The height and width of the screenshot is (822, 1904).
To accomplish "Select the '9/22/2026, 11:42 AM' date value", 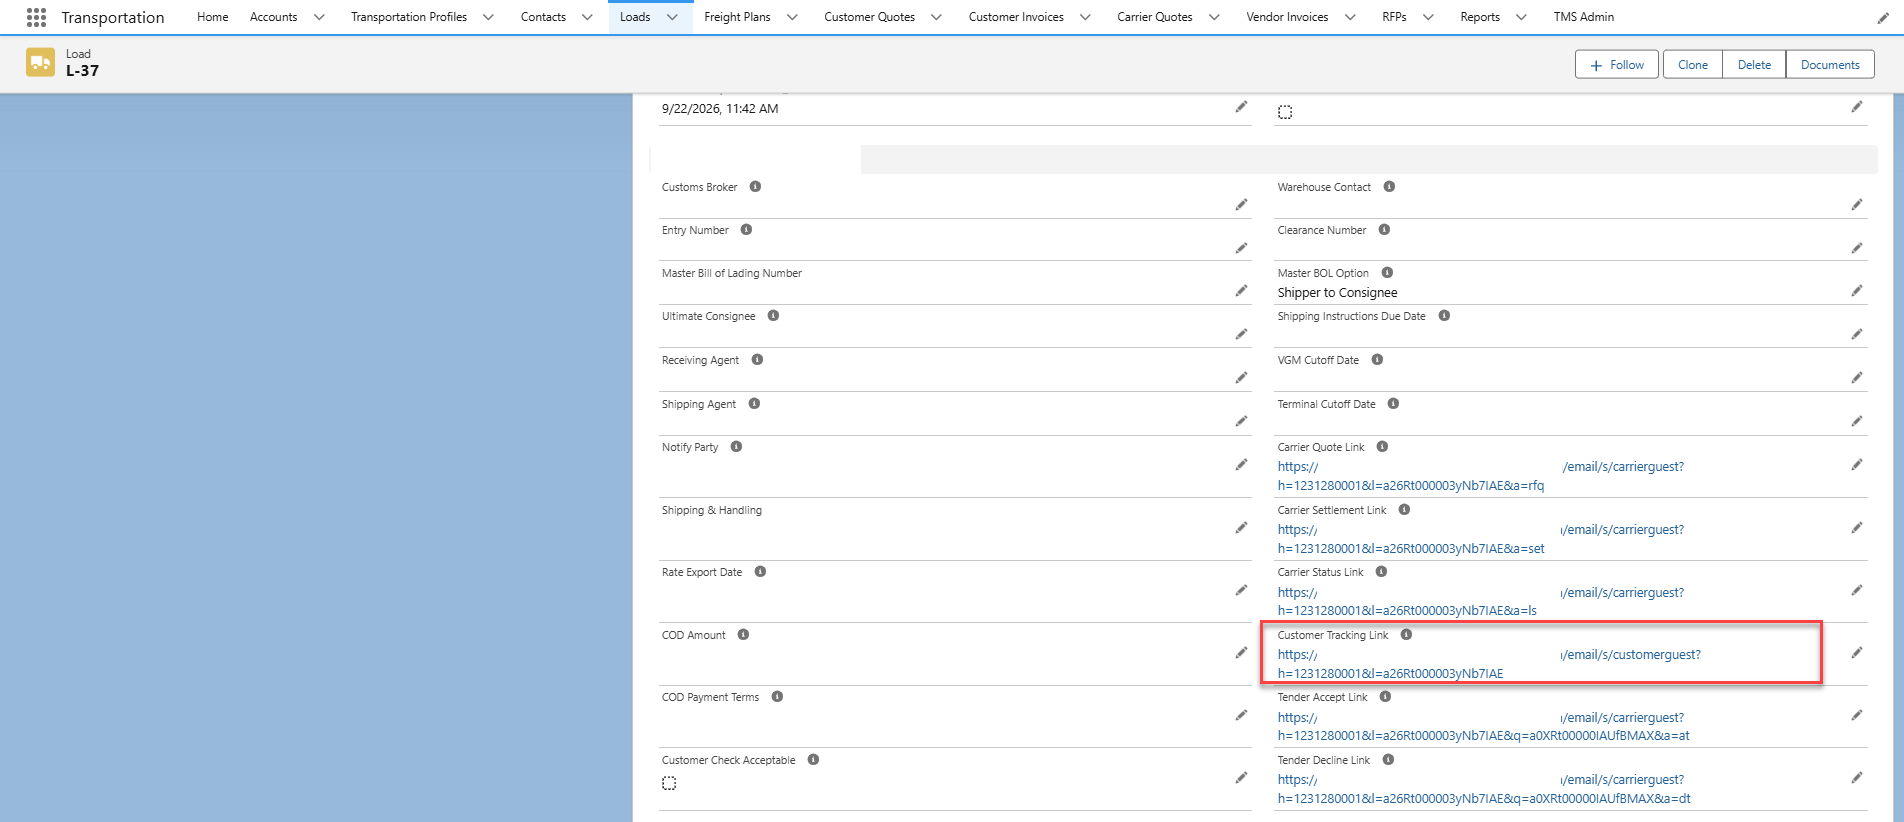I will (720, 109).
